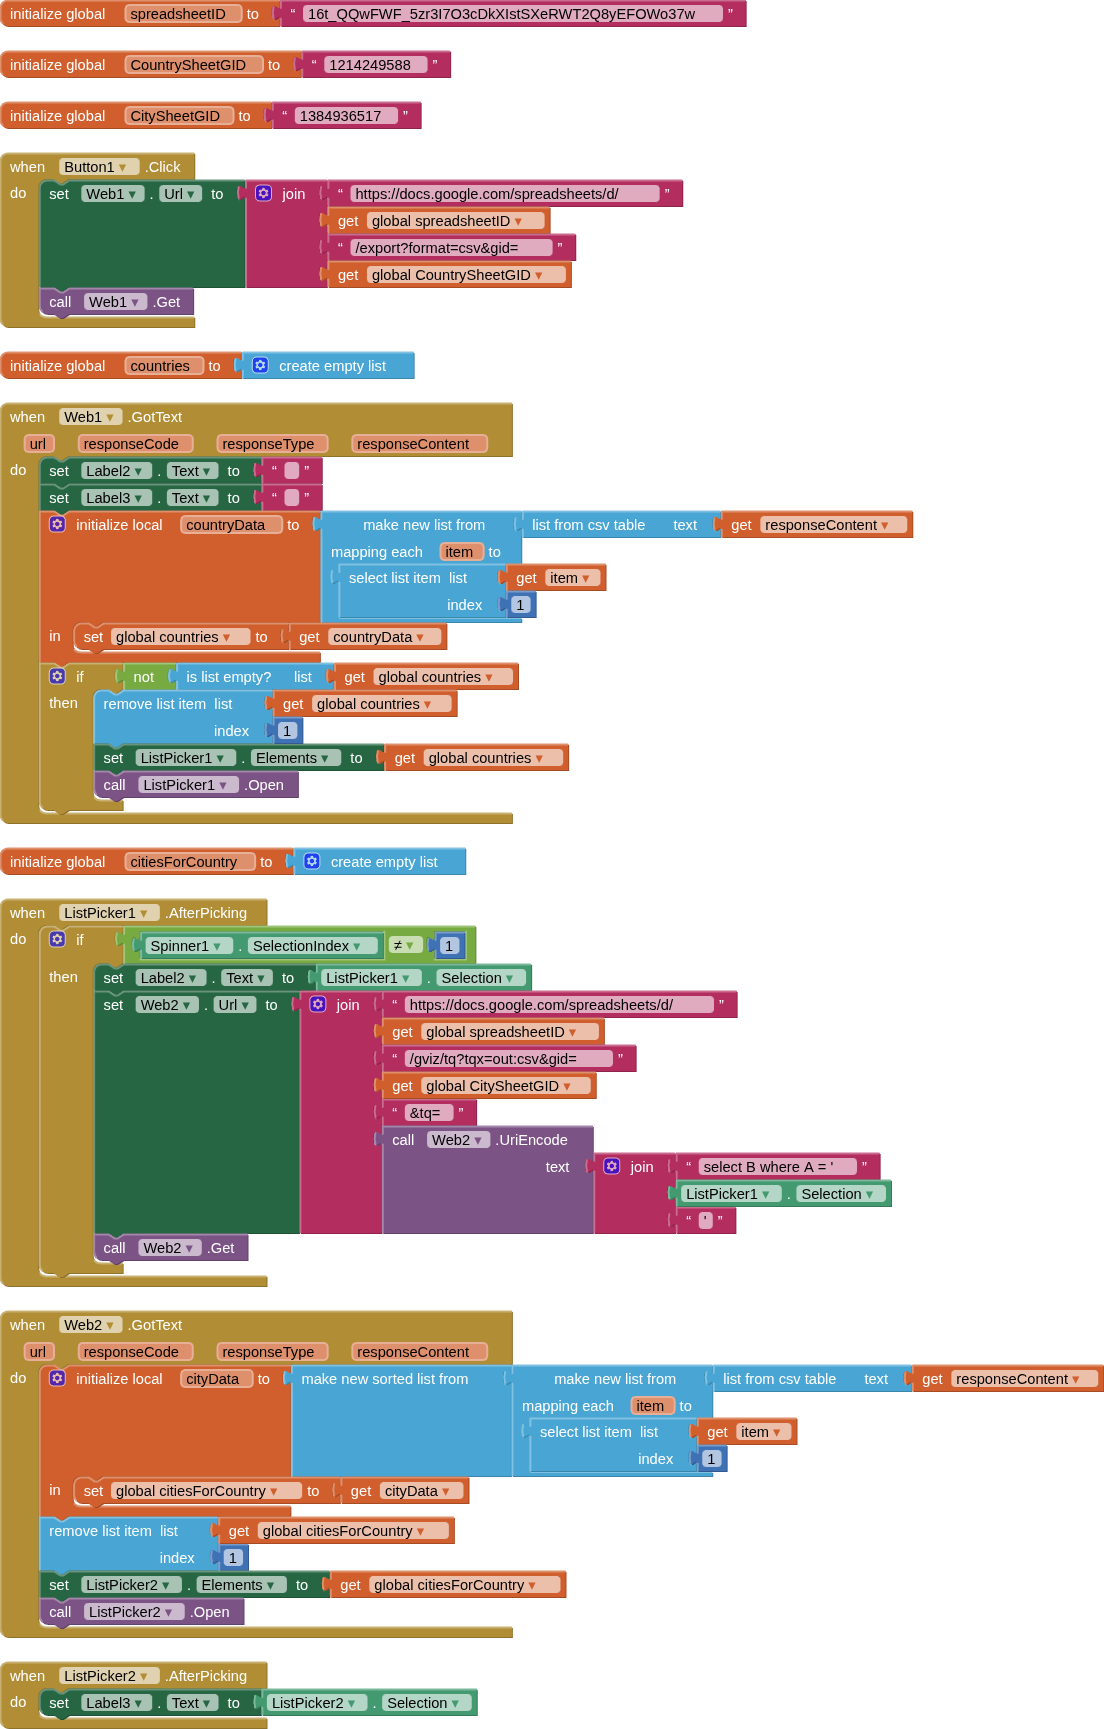Select the 'call ListPicker2 .Open' block
This screenshot has width=1104, height=1729.
(60, 1612)
